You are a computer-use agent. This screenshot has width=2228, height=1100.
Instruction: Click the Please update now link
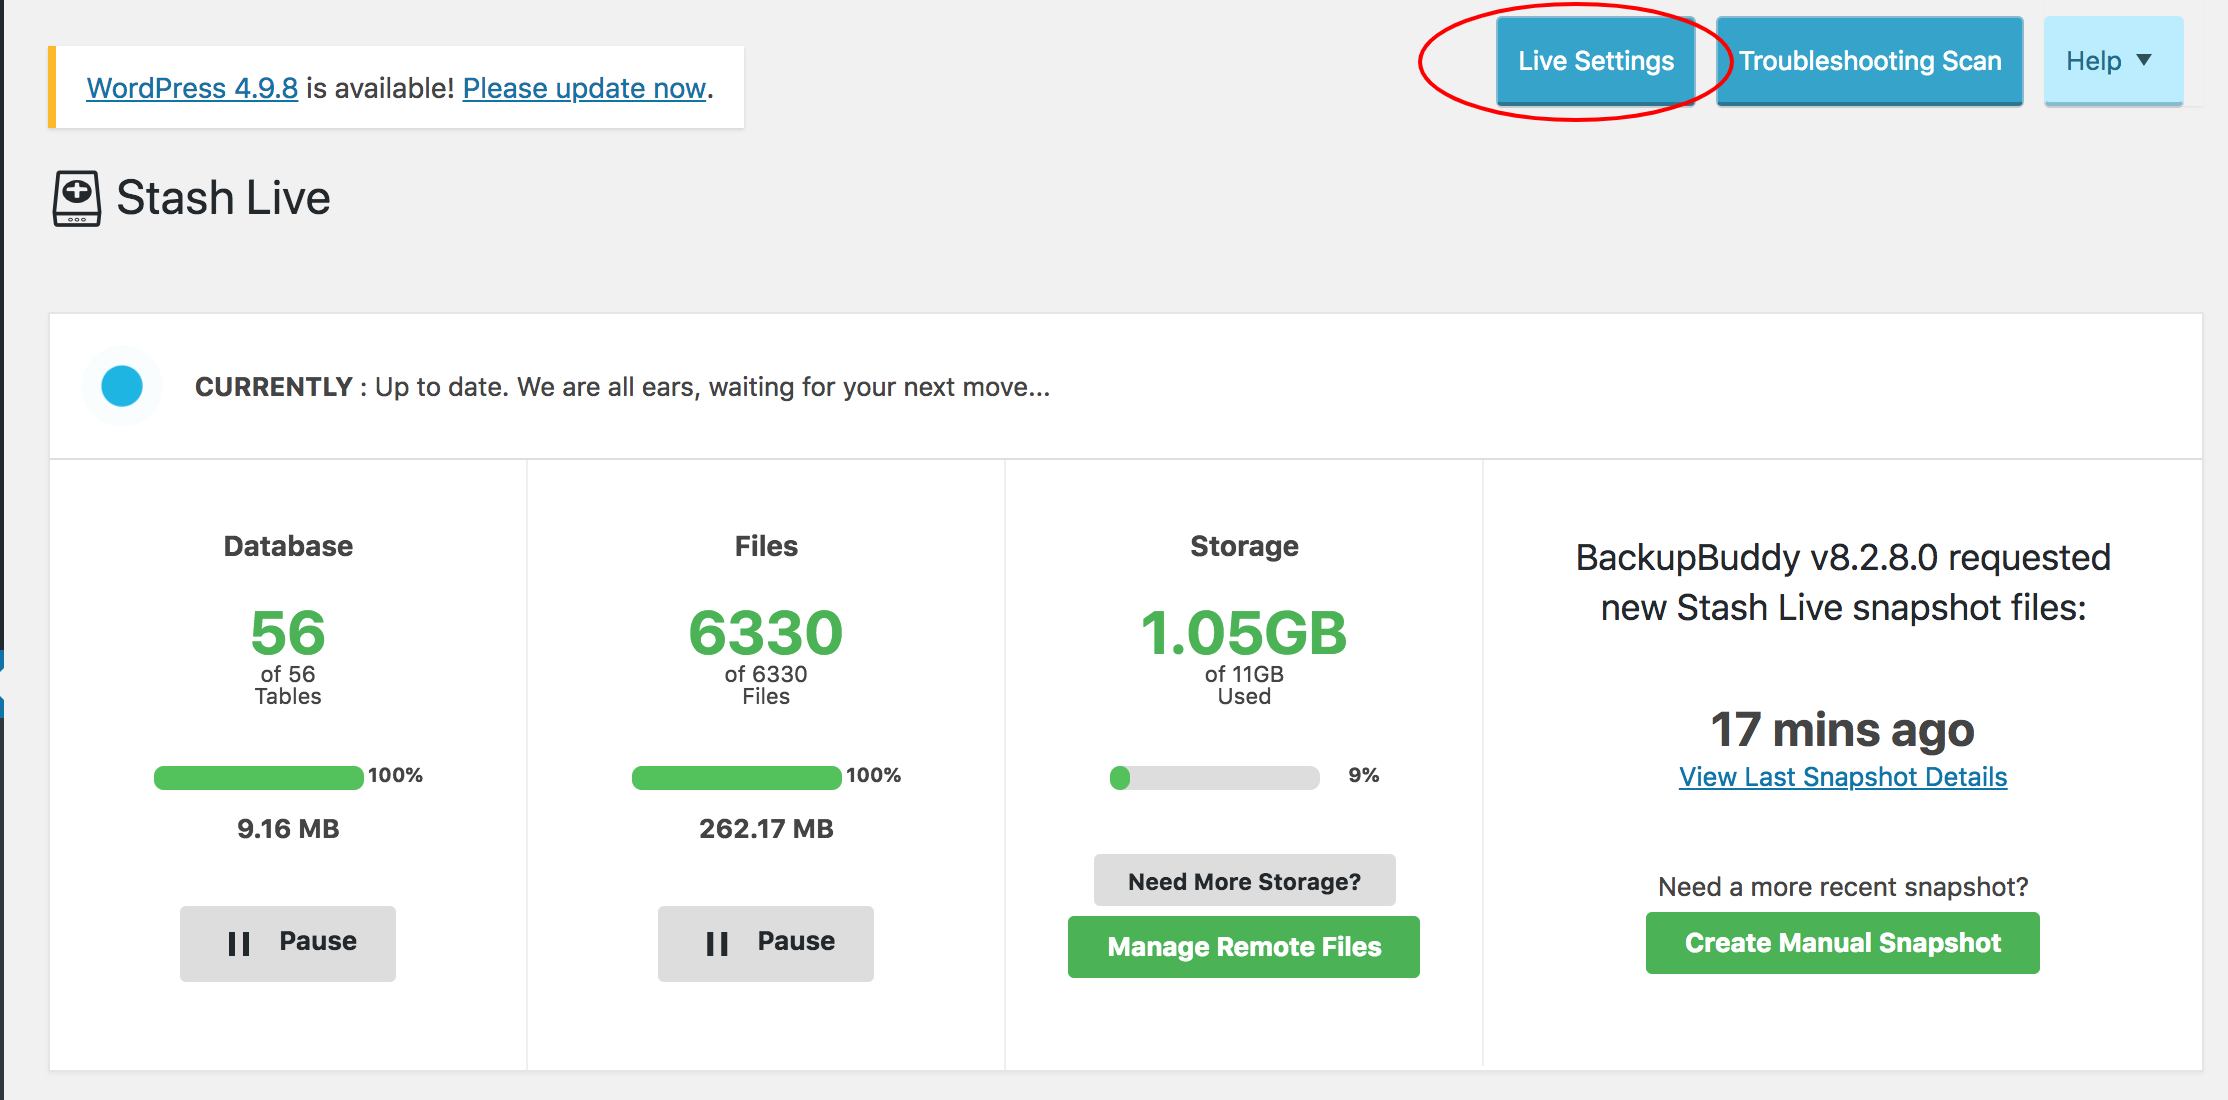point(584,88)
